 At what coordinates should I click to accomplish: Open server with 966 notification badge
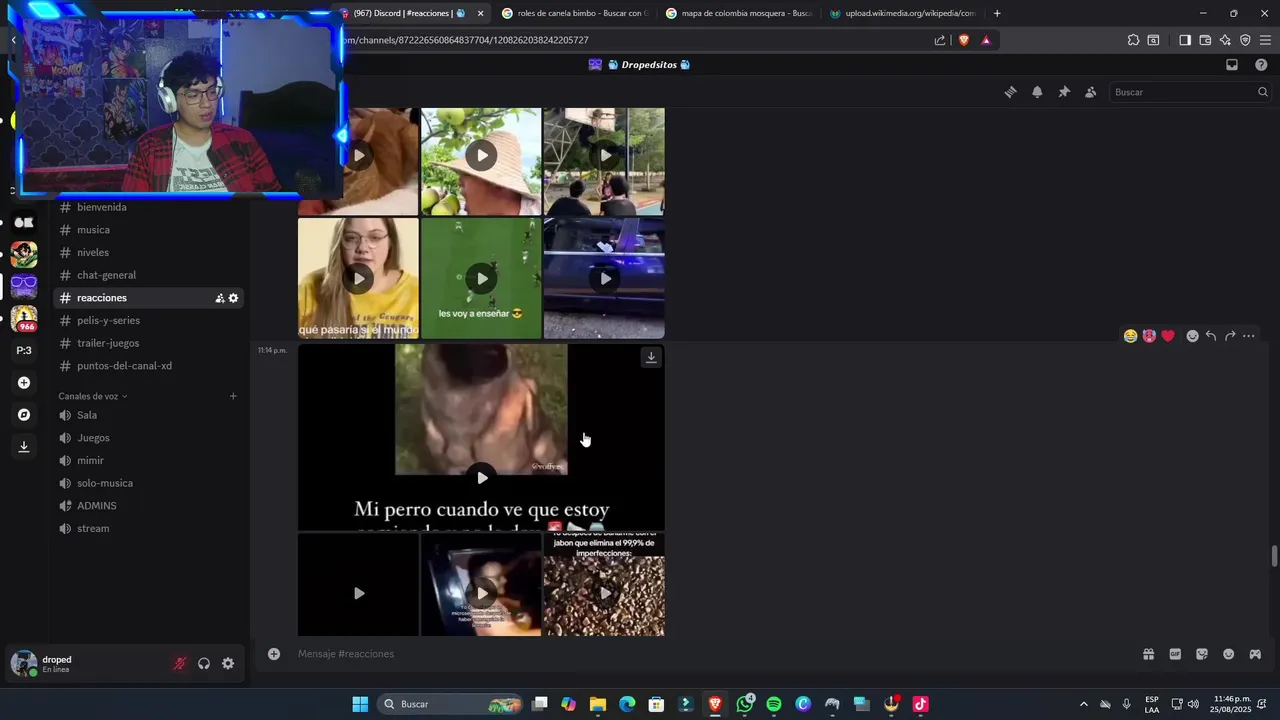[24, 319]
